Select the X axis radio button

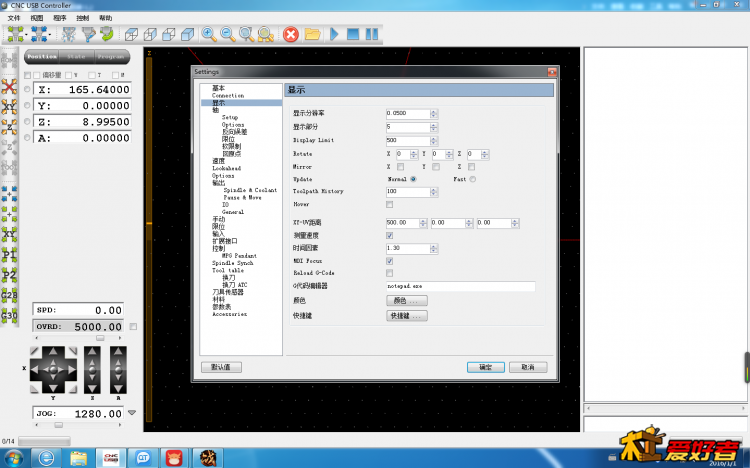click(x=27, y=89)
